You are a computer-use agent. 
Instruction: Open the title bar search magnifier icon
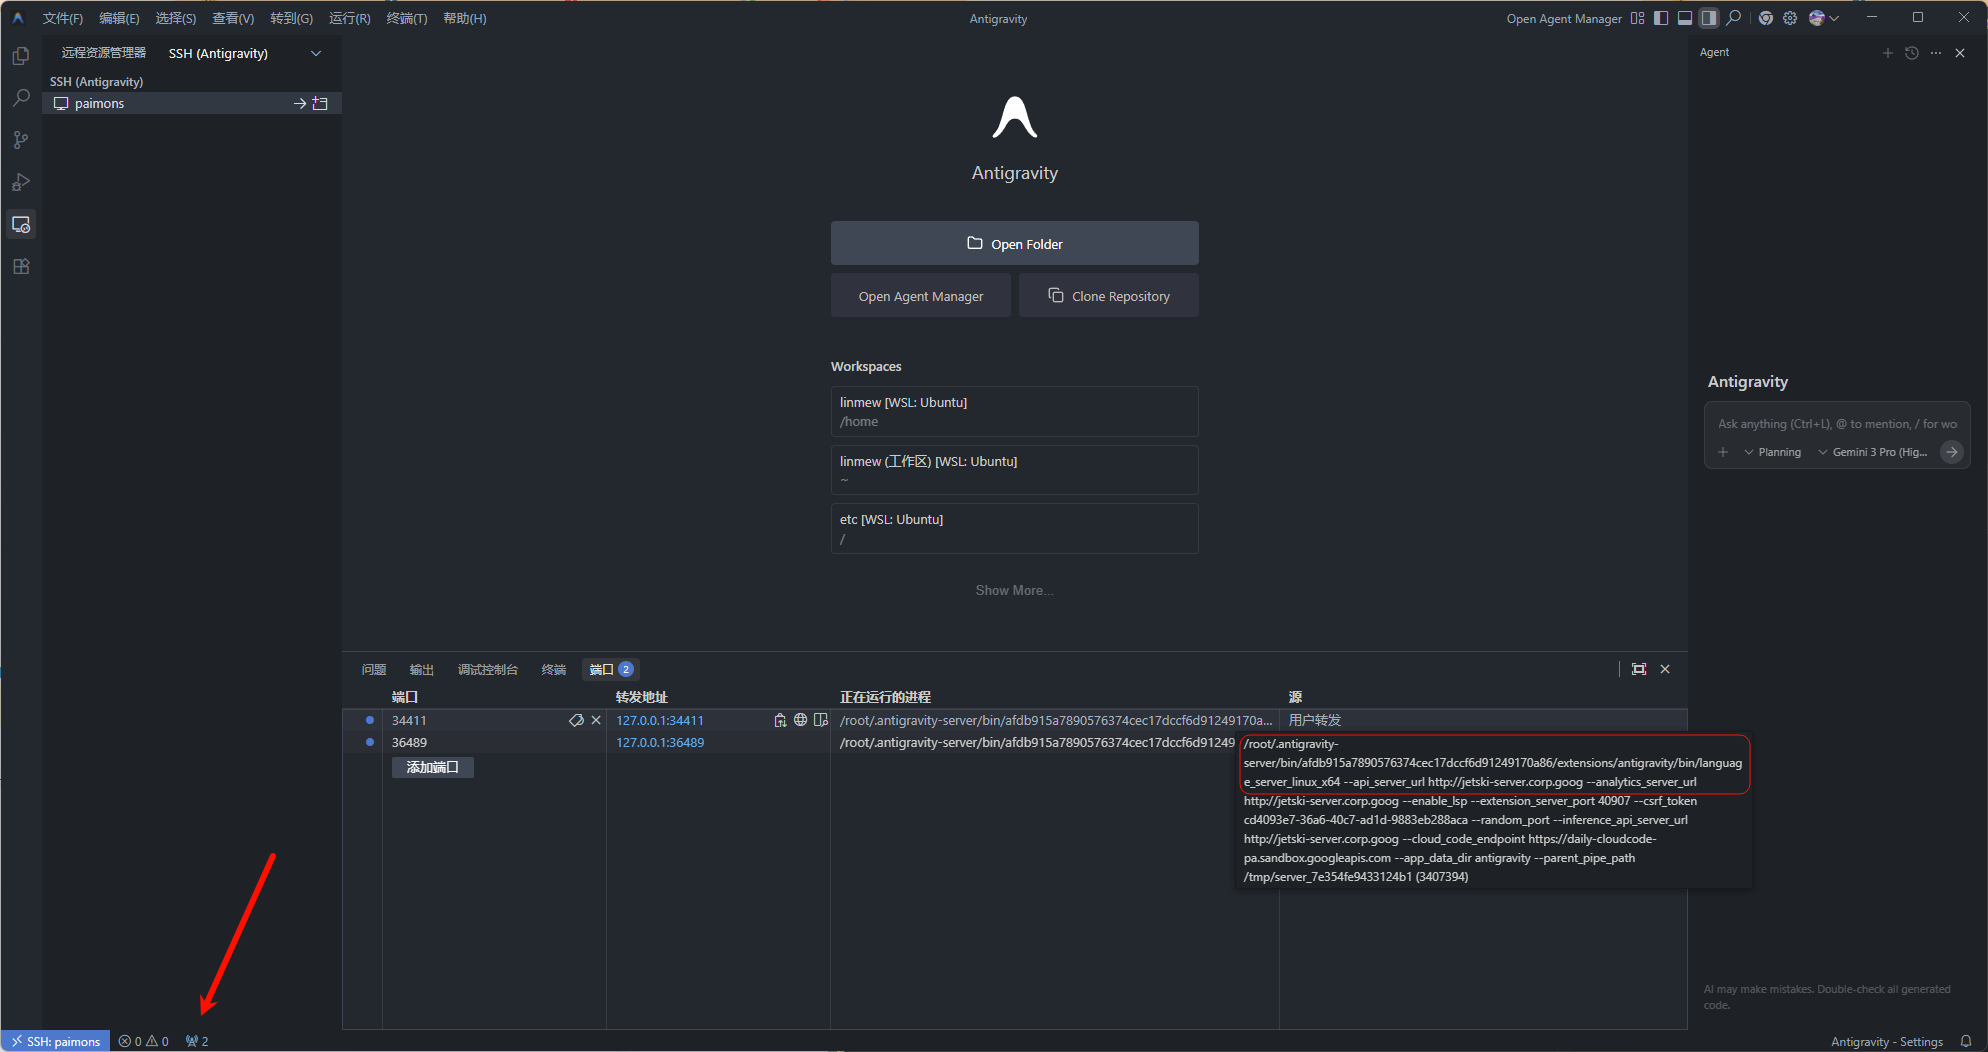point(1734,18)
